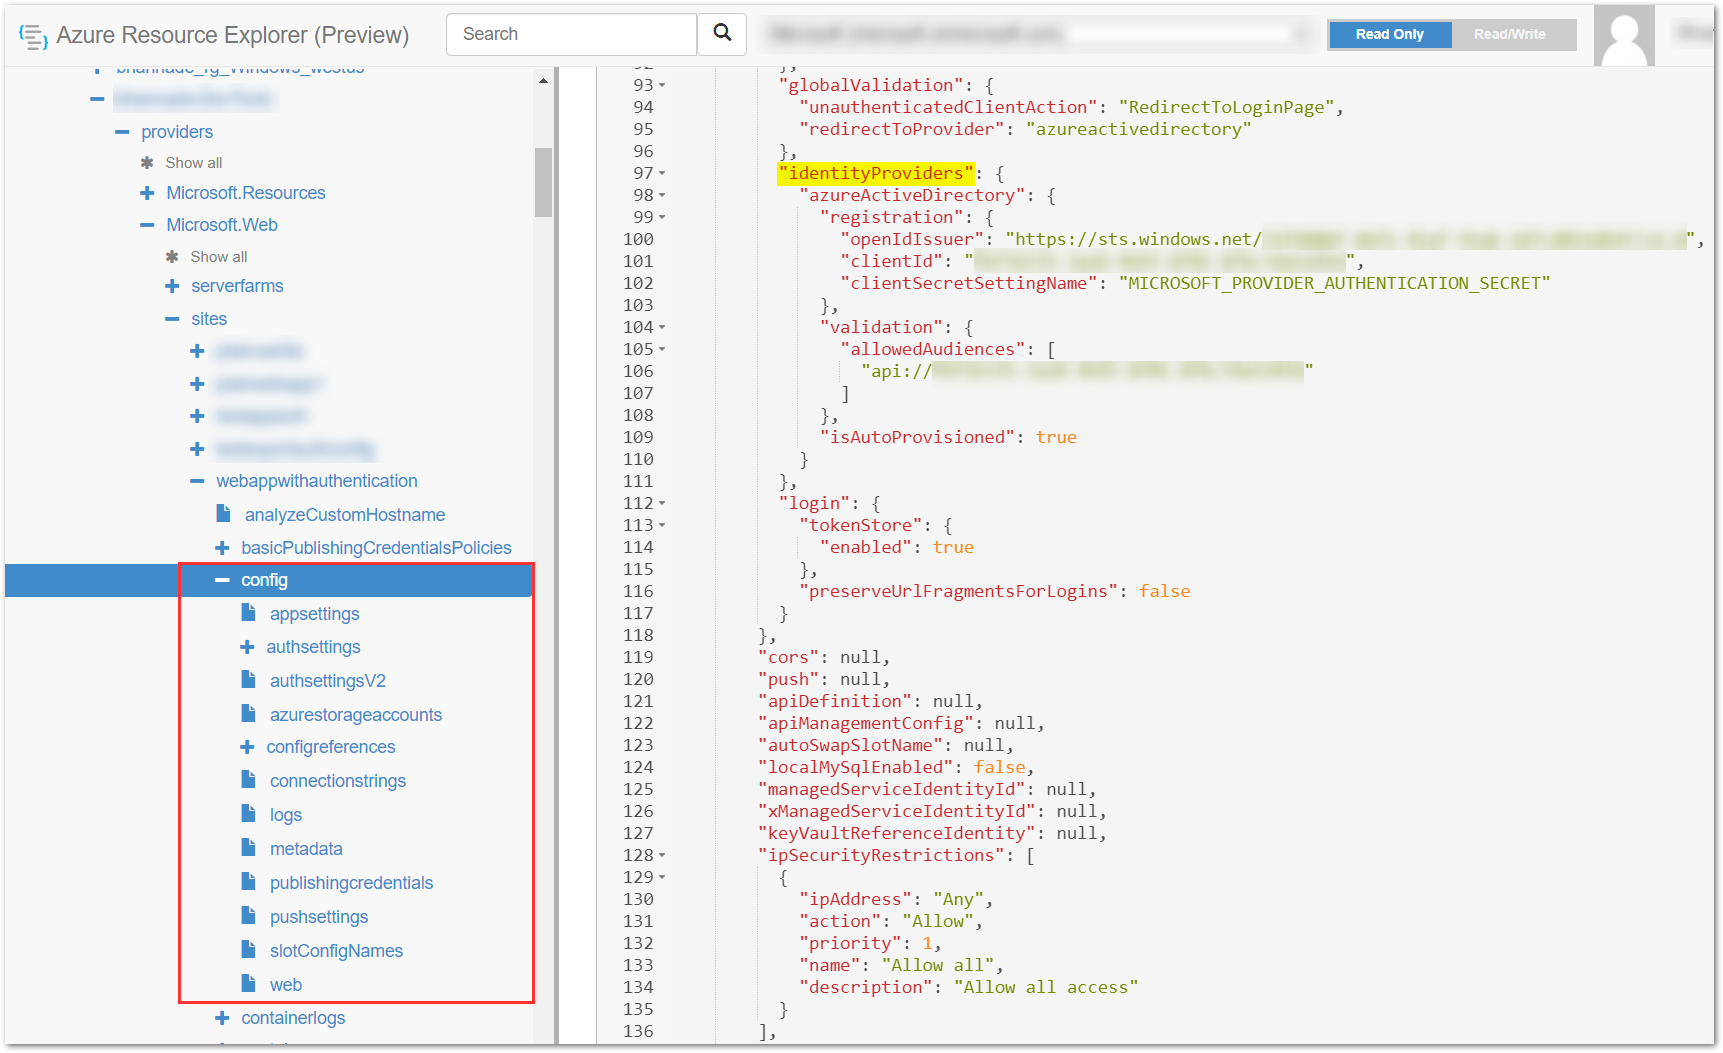Fold JSON at line 97 identityProviders
The width and height of the screenshot is (1723, 1053).
click(662, 174)
